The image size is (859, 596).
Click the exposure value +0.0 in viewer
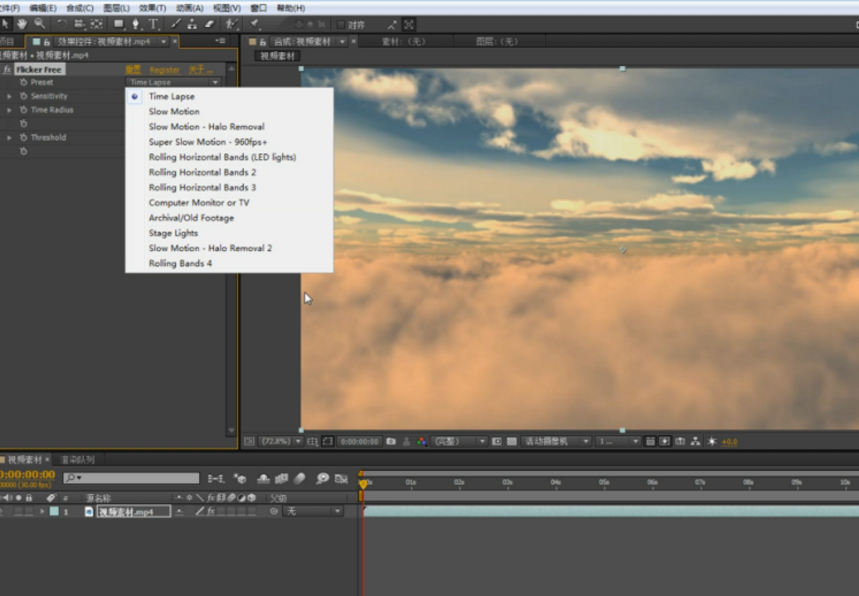tap(729, 441)
